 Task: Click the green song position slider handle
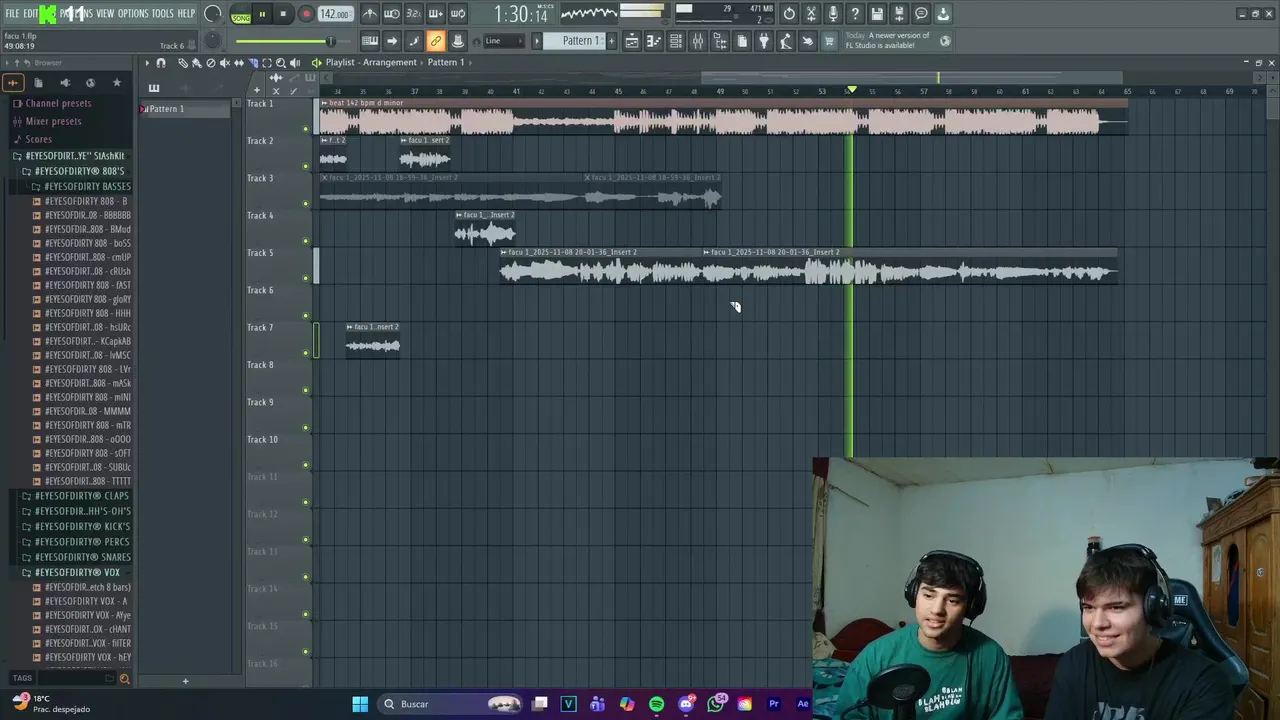click(x=329, y=41)
